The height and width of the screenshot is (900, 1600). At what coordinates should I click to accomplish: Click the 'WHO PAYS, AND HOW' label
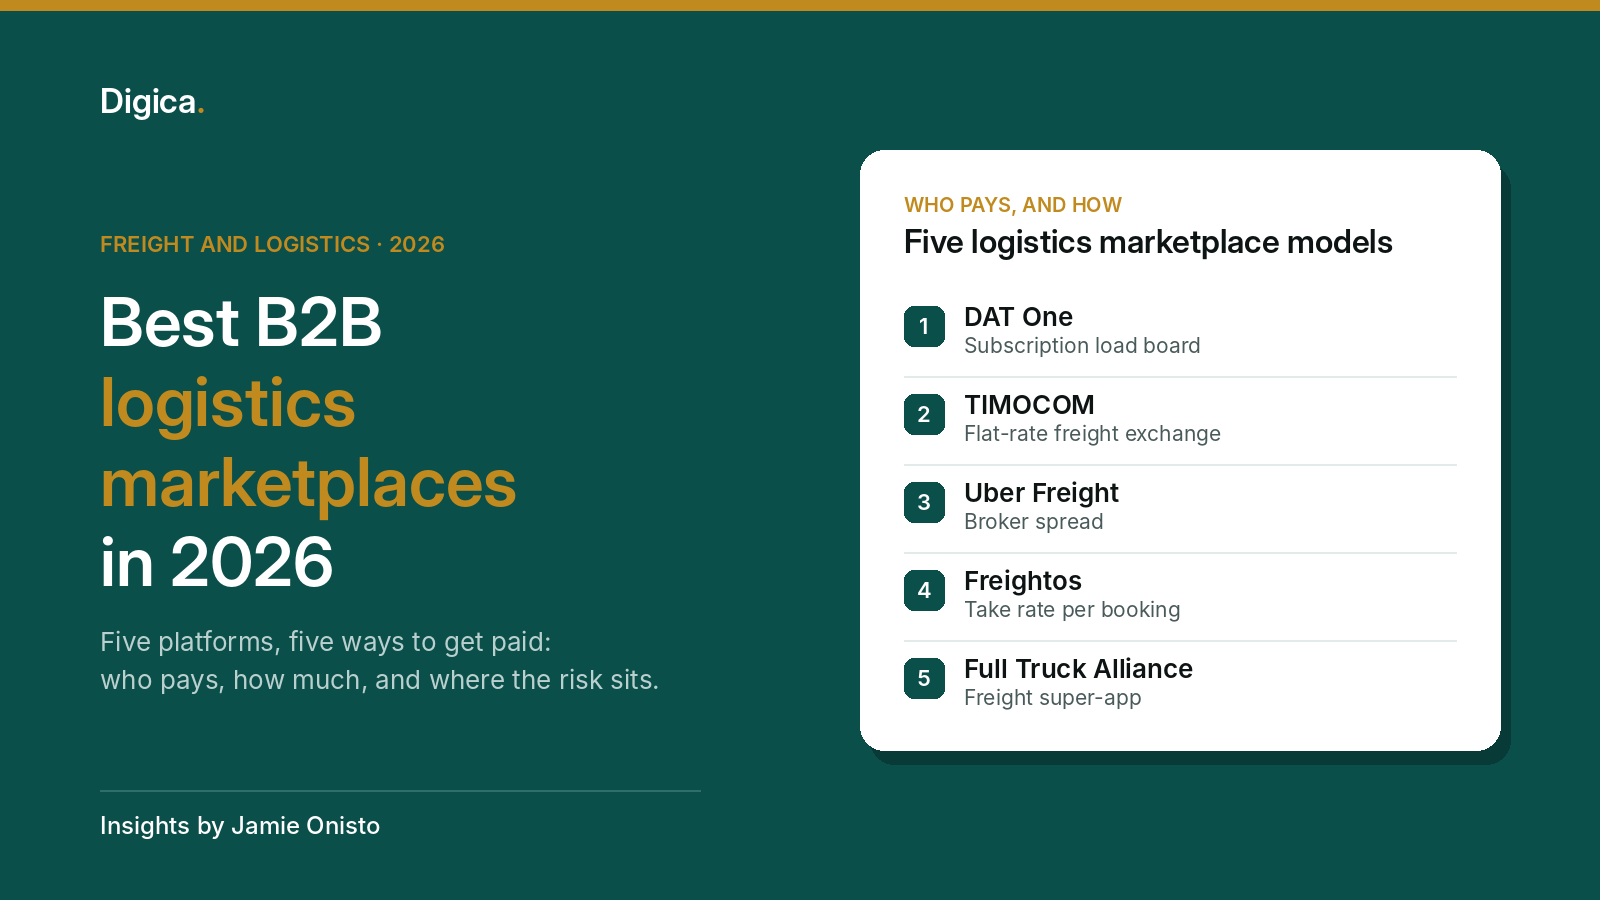coord(1013,205)
